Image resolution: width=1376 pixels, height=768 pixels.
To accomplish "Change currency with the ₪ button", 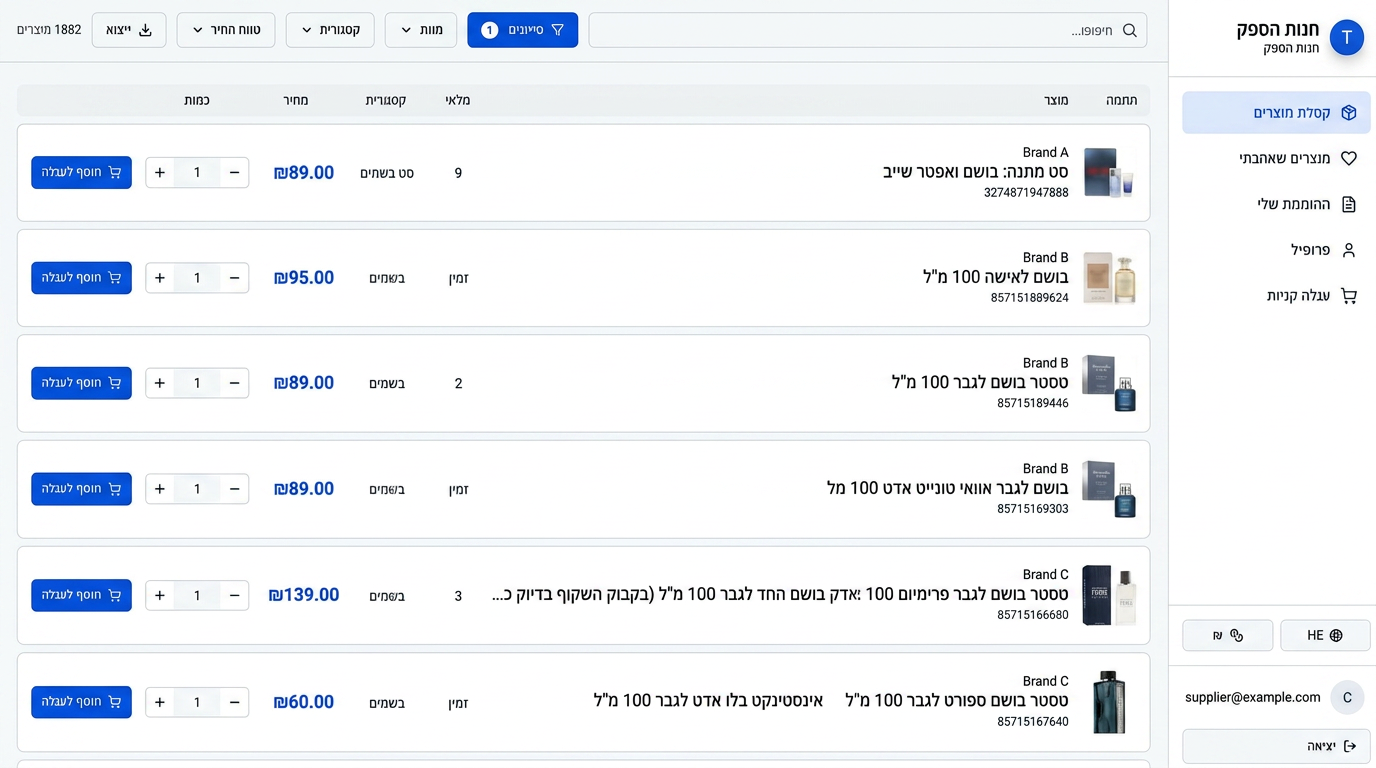I will click(1227, 635).
